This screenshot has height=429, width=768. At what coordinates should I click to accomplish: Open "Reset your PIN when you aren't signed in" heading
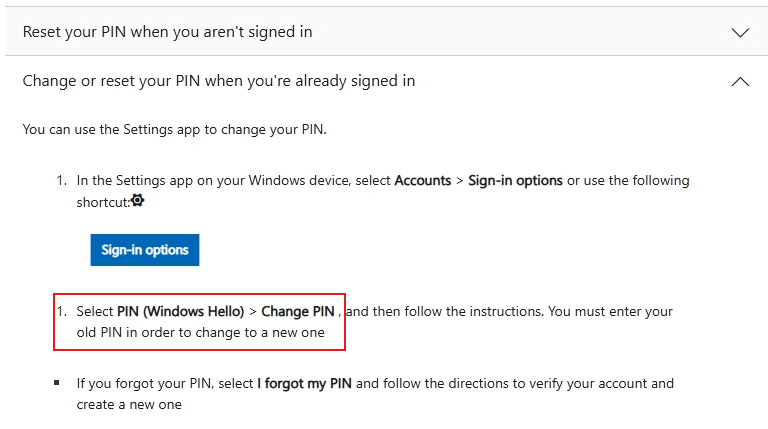168,32
